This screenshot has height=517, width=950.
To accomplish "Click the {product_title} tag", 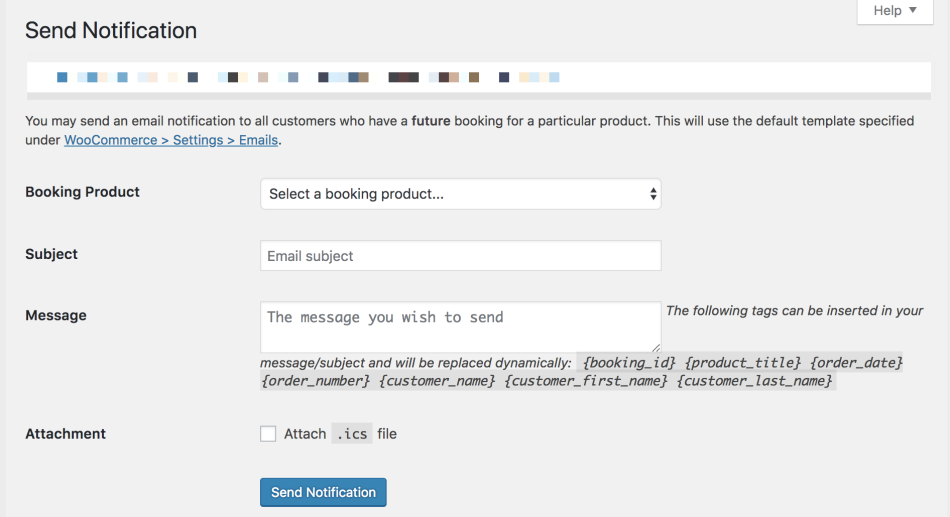I will (x=743, y=362).
